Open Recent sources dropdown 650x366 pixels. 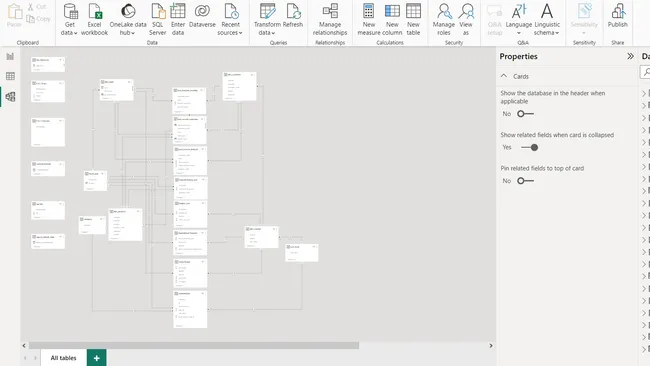230,19
